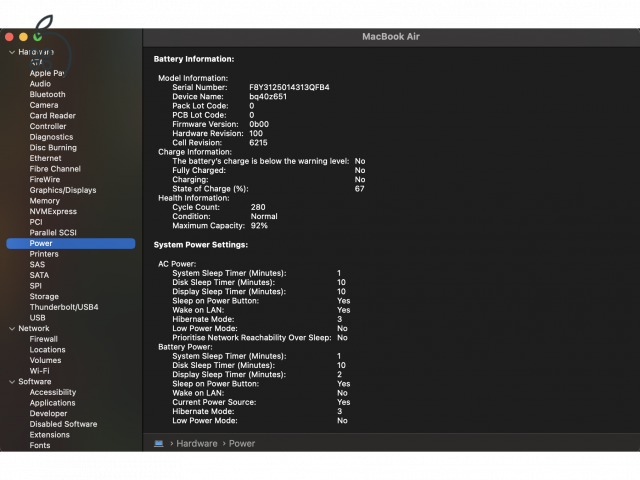Select NVMExpress in the sidebar

coord(53,211)
